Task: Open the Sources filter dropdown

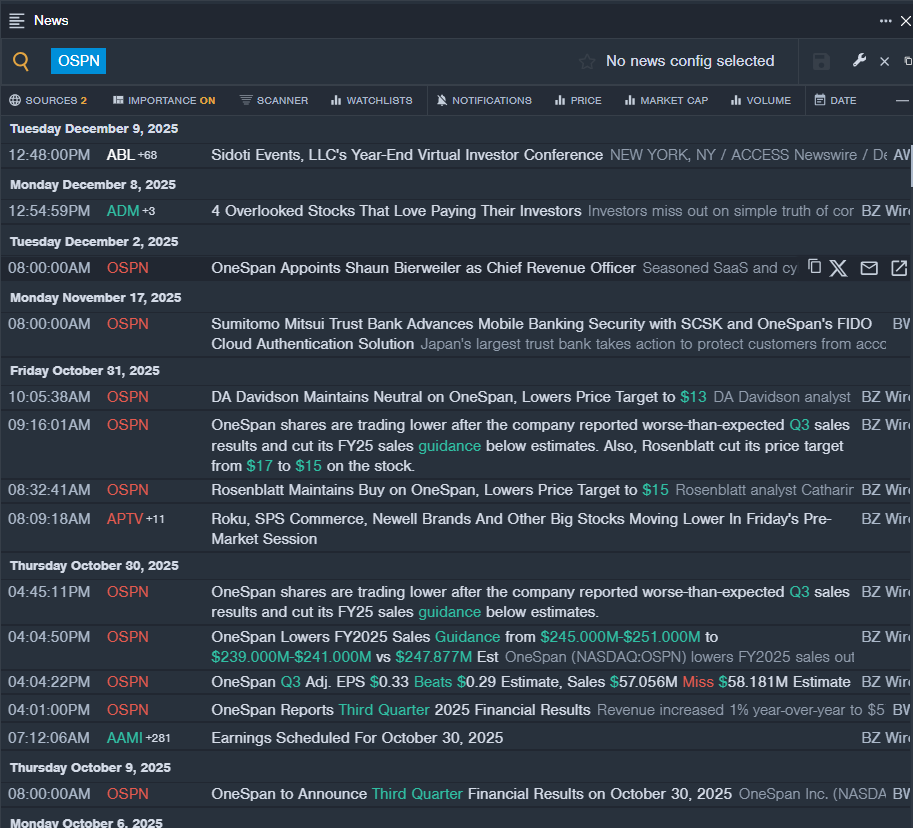Action: [49, 100]
